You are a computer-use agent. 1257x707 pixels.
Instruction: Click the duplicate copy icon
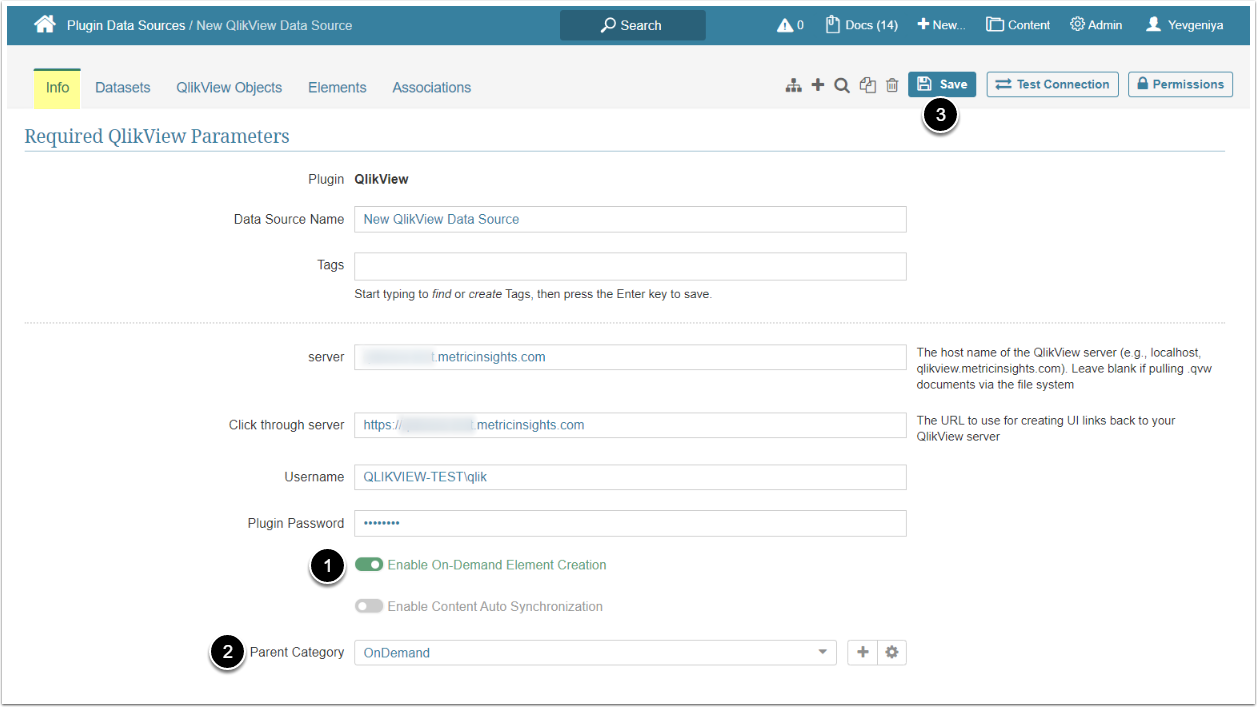867,86
